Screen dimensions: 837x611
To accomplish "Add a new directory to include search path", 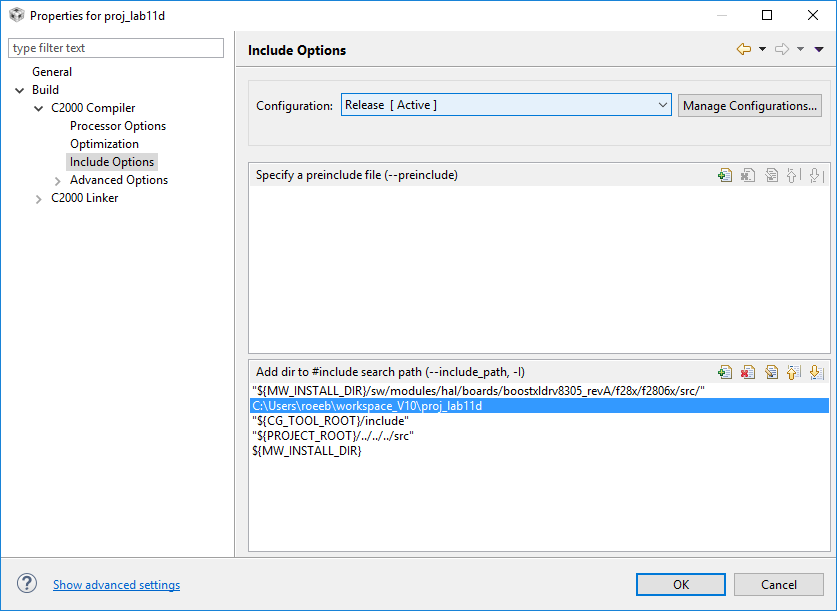I will (x=725, y=371).
